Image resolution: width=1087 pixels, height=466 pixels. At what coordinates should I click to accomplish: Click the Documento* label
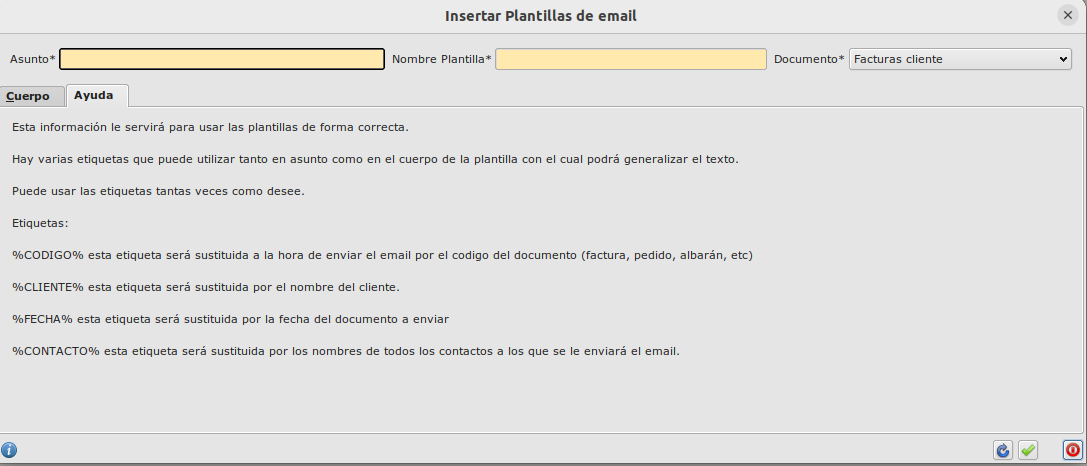[x=809, y=59]
